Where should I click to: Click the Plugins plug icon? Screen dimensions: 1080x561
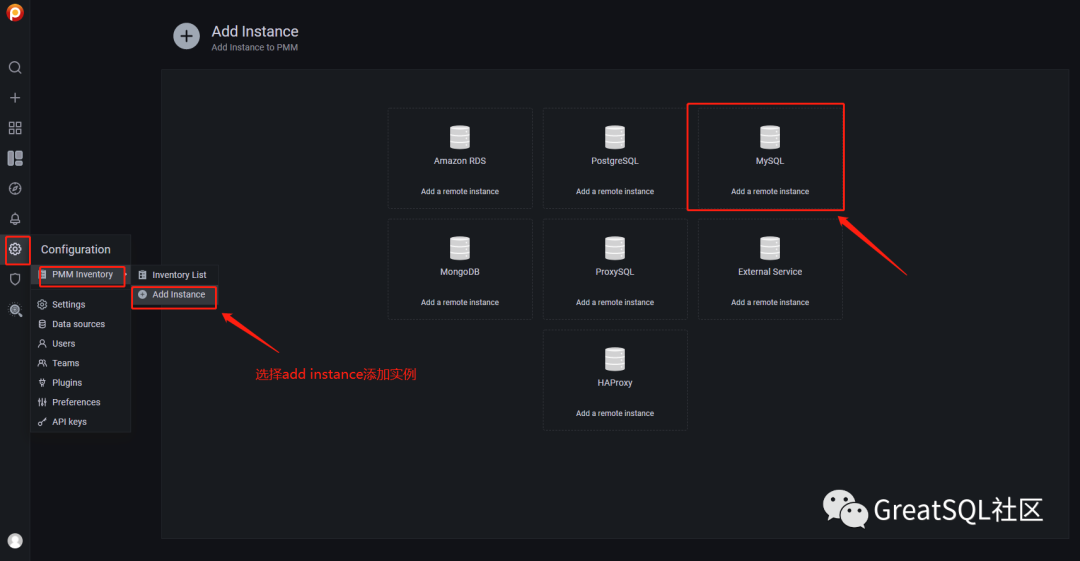(42, 382)
